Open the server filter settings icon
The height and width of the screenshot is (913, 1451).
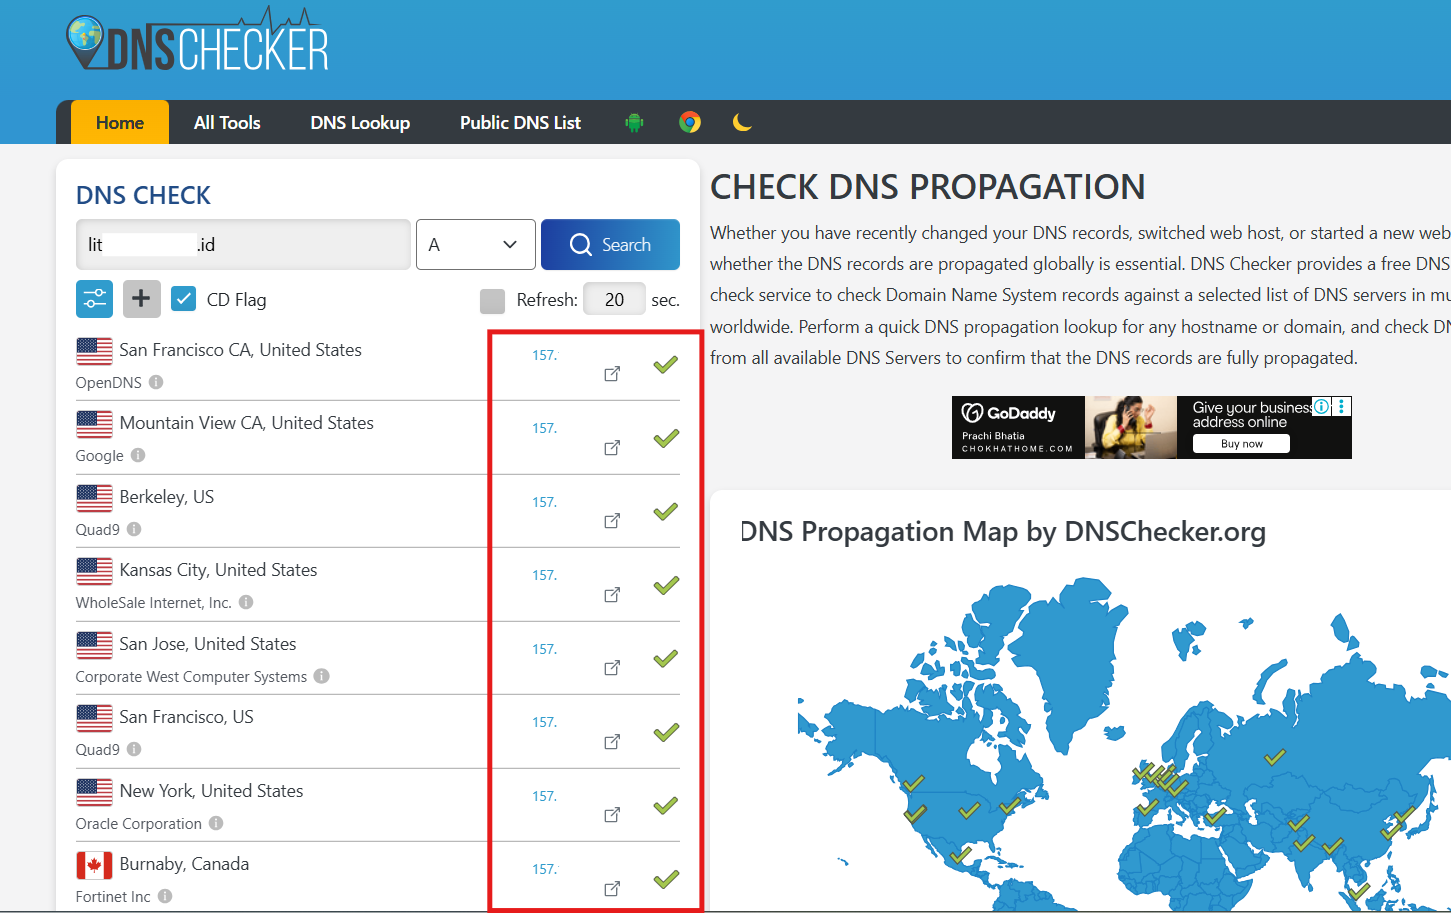coord(94,298)
